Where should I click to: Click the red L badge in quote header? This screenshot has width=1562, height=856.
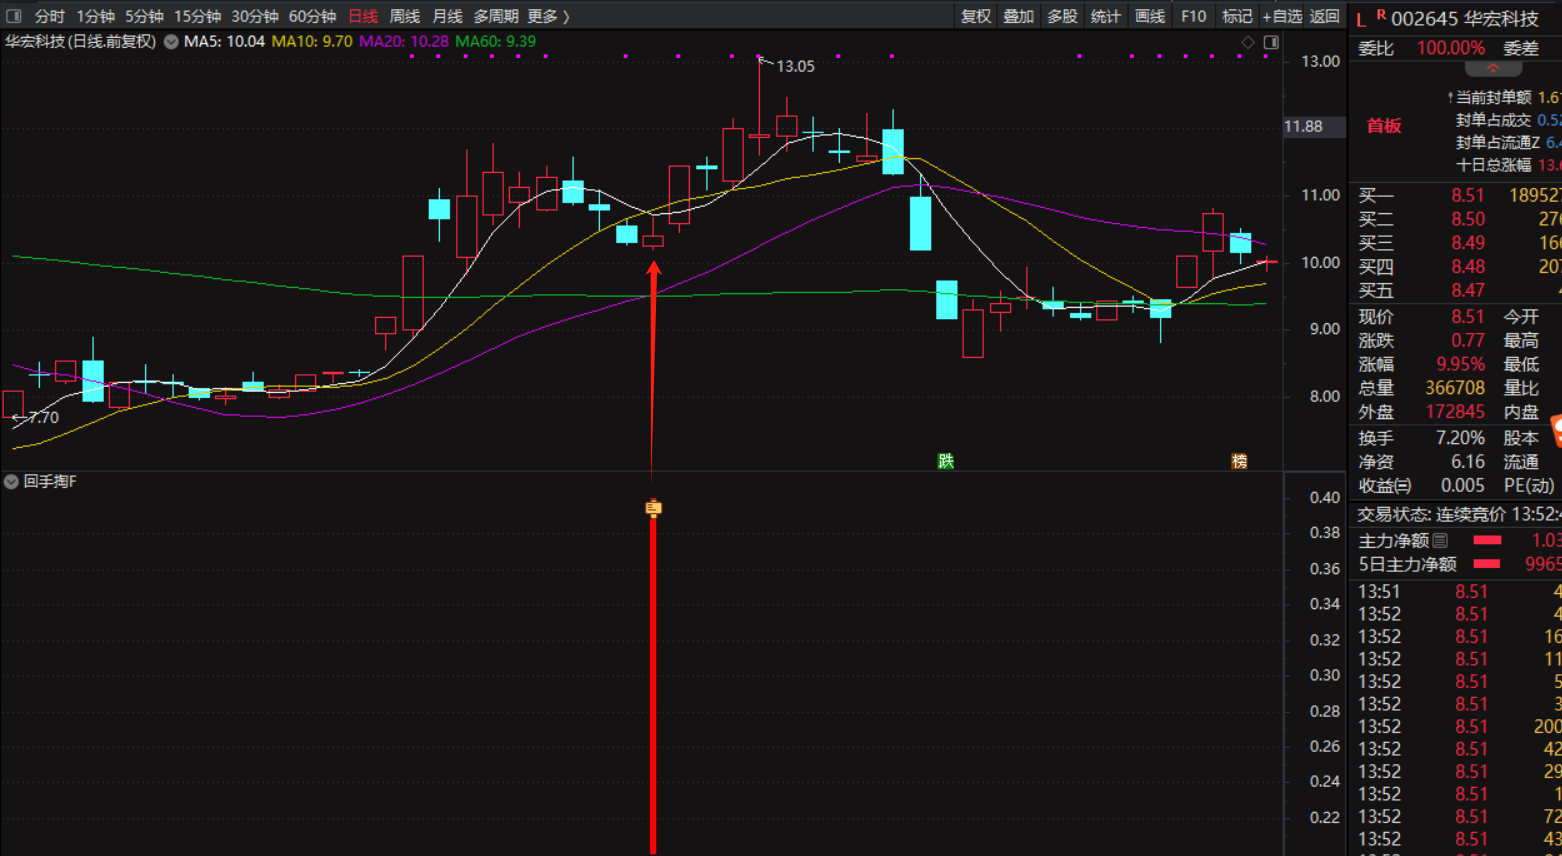click(x=1361, y=20)
